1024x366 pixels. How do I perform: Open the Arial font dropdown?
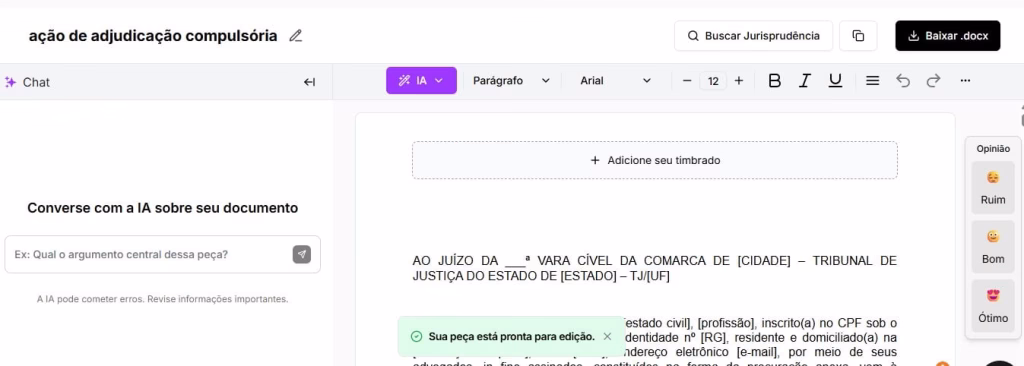tap(615, 81)
